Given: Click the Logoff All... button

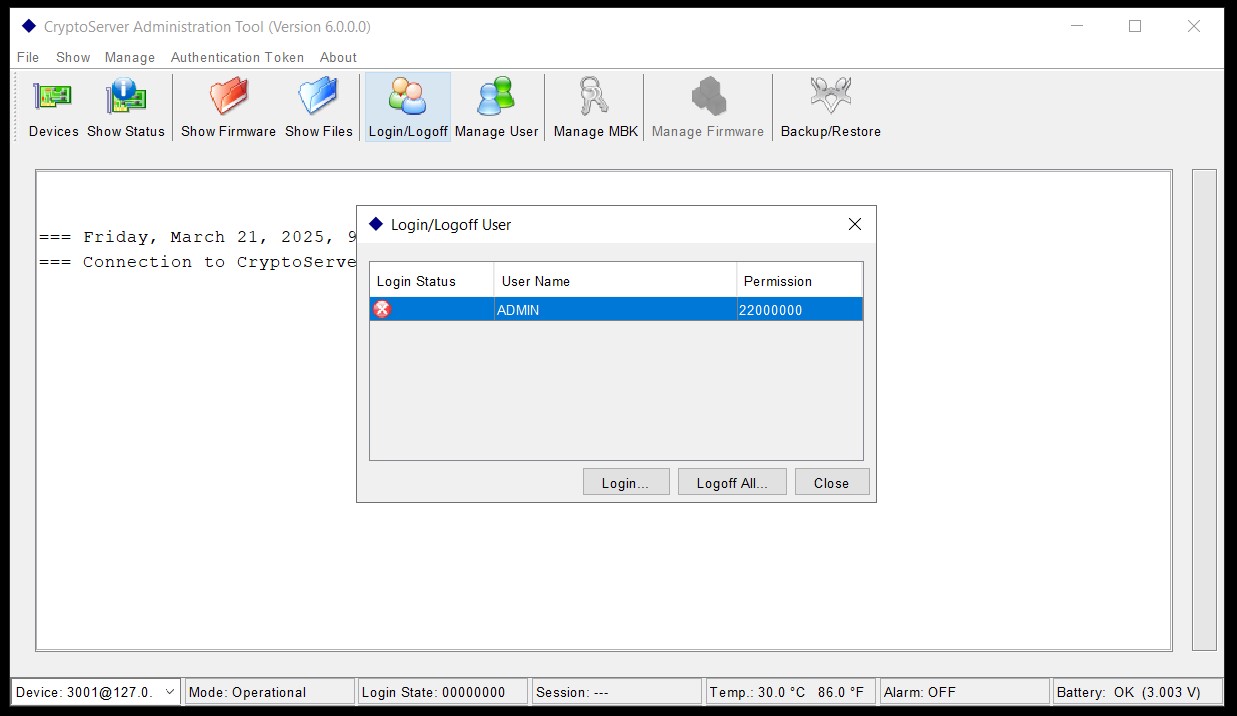Looking at the screenshot, I should pyautogui.click(x=732, y=482).
